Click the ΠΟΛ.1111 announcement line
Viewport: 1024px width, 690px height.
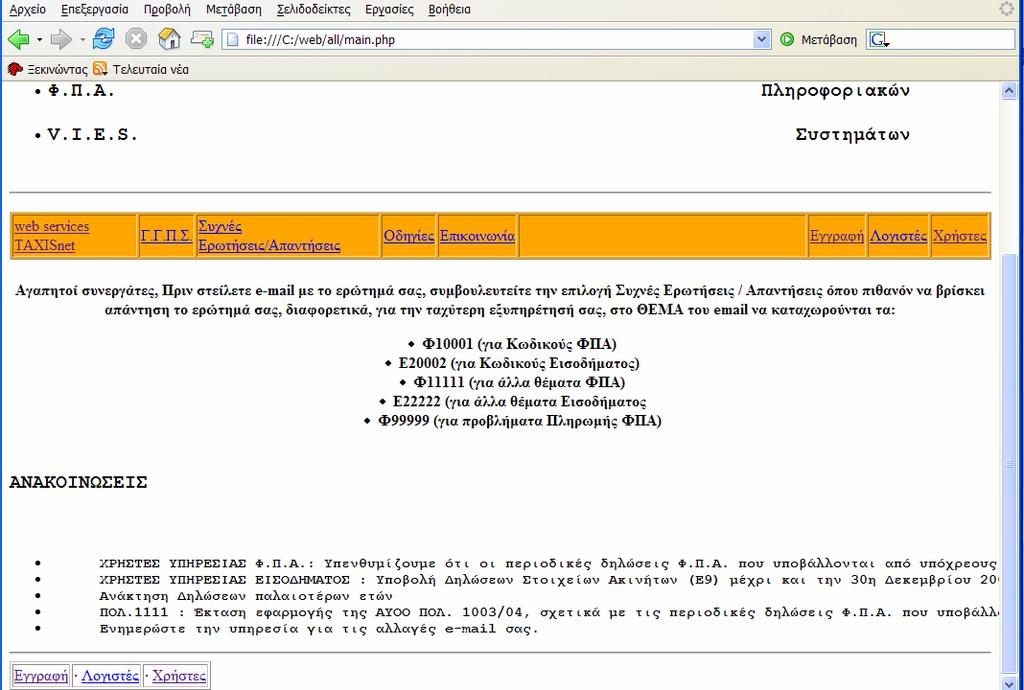point(549,612)
